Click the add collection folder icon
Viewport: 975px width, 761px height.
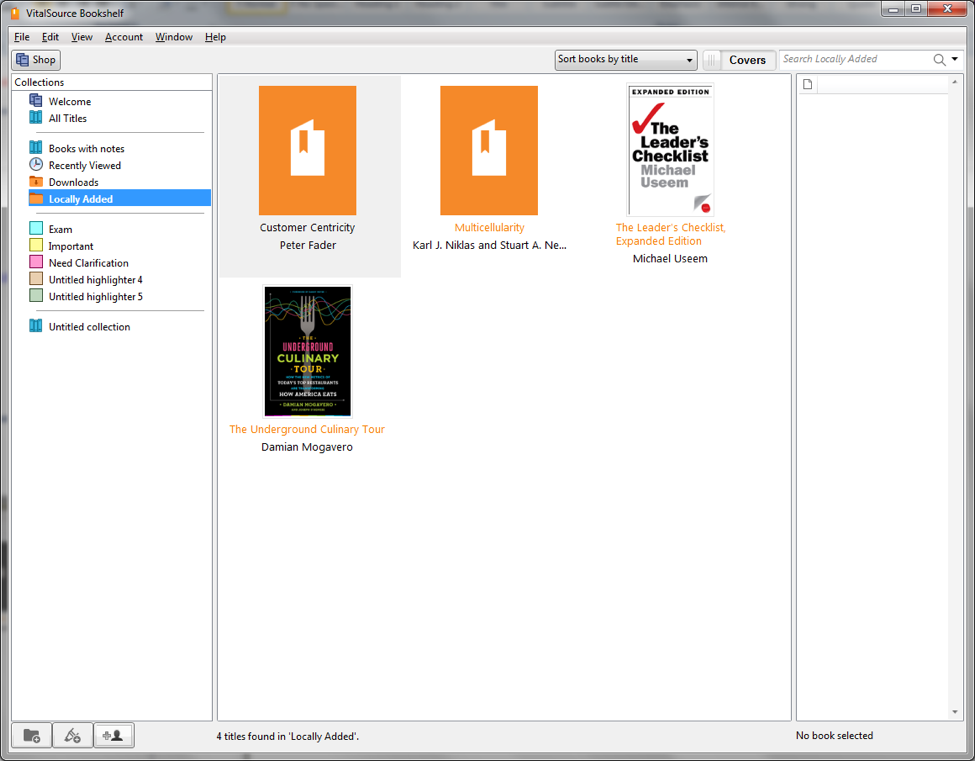coord(31,736)
